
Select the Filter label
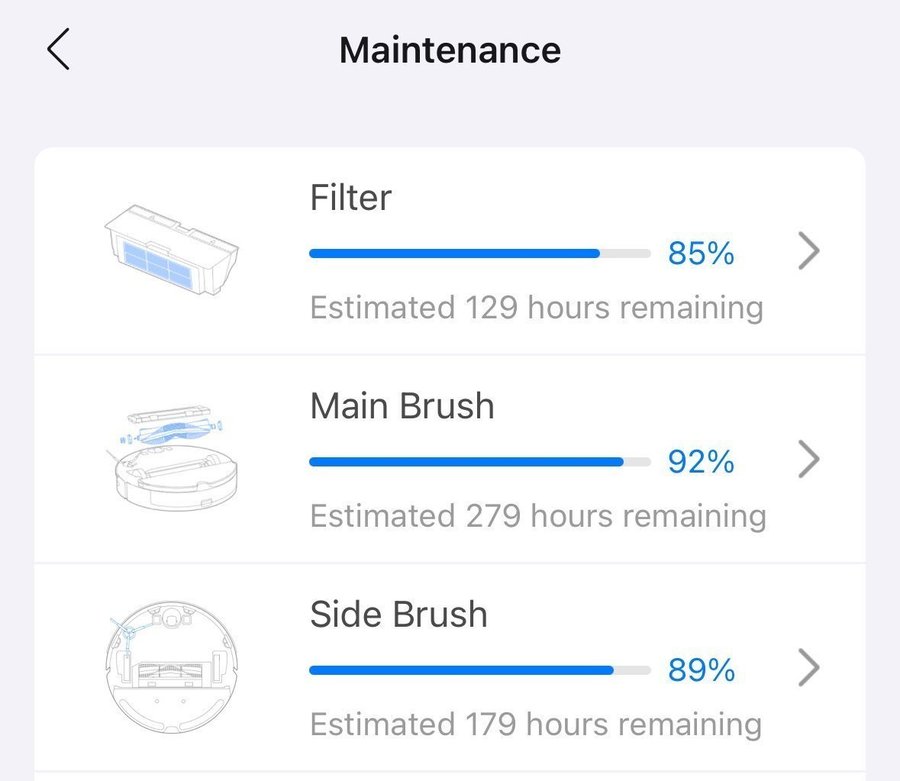point(351,197)
